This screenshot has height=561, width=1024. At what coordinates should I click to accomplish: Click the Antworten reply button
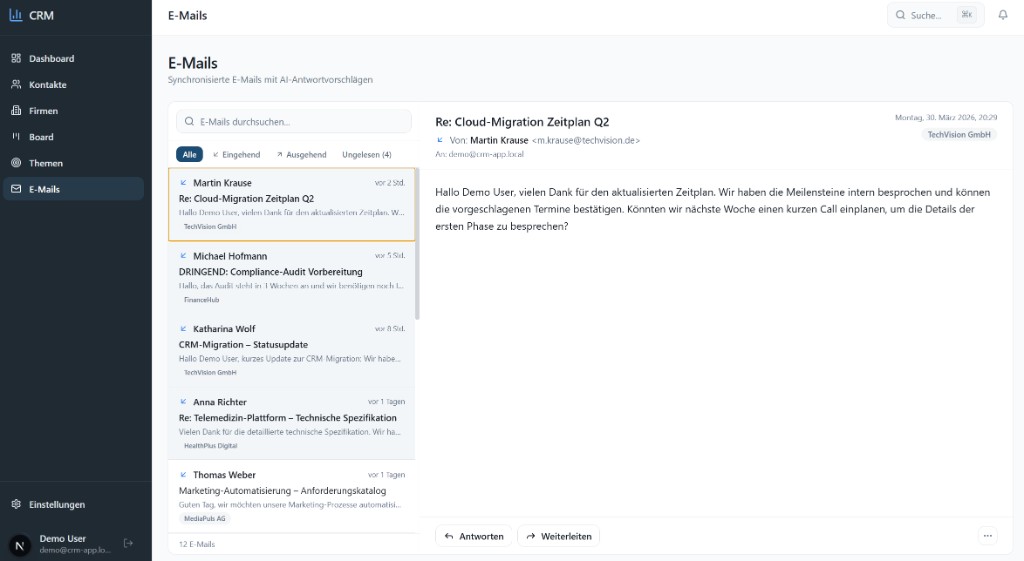coord(473,536)
